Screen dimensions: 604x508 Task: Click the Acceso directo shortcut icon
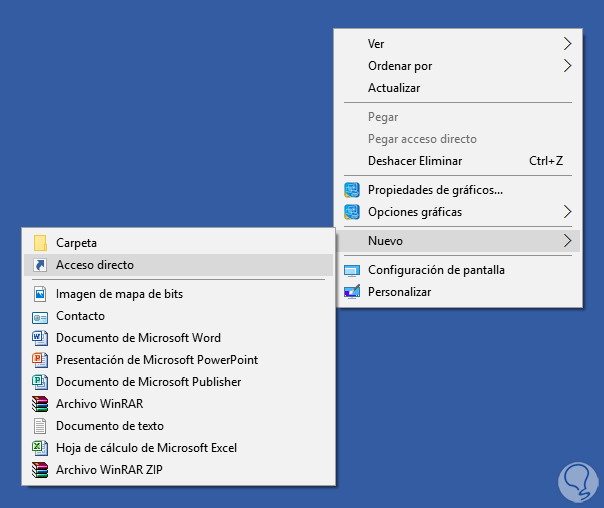tap(40, 265)
